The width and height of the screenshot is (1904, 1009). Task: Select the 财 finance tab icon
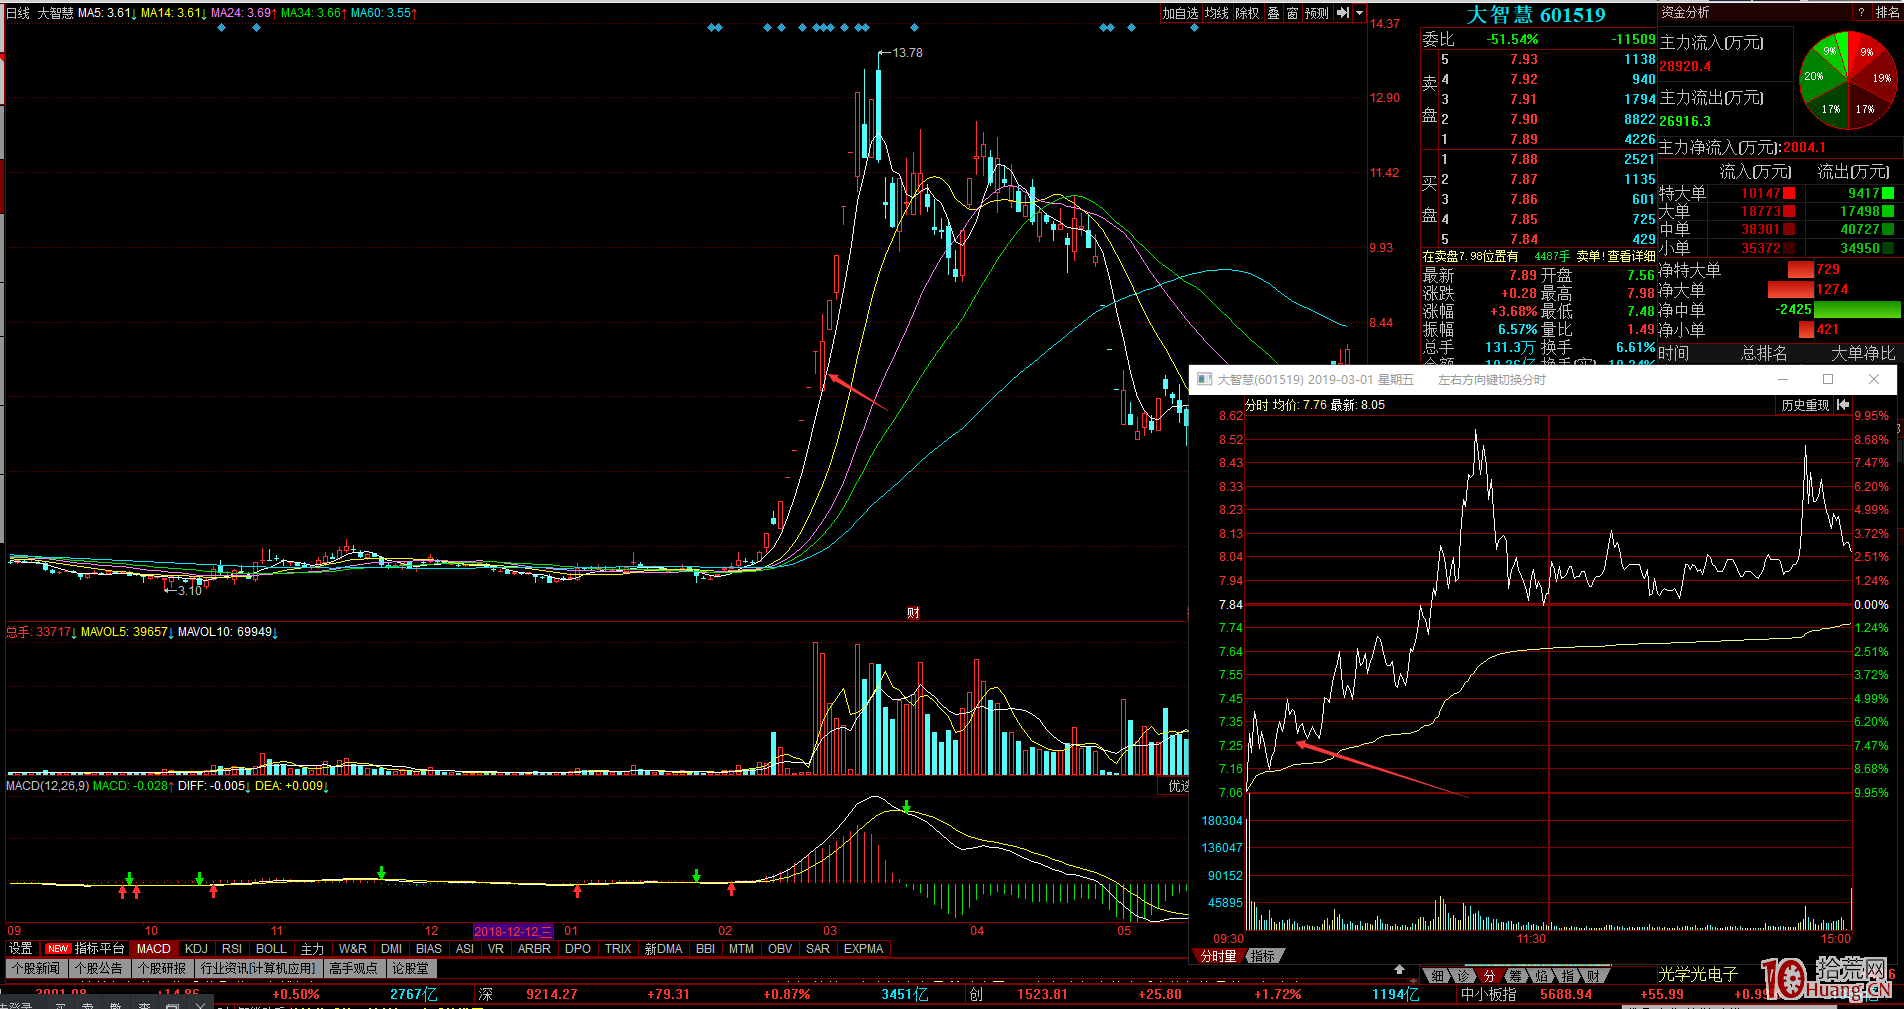(x=1593, y=975)
